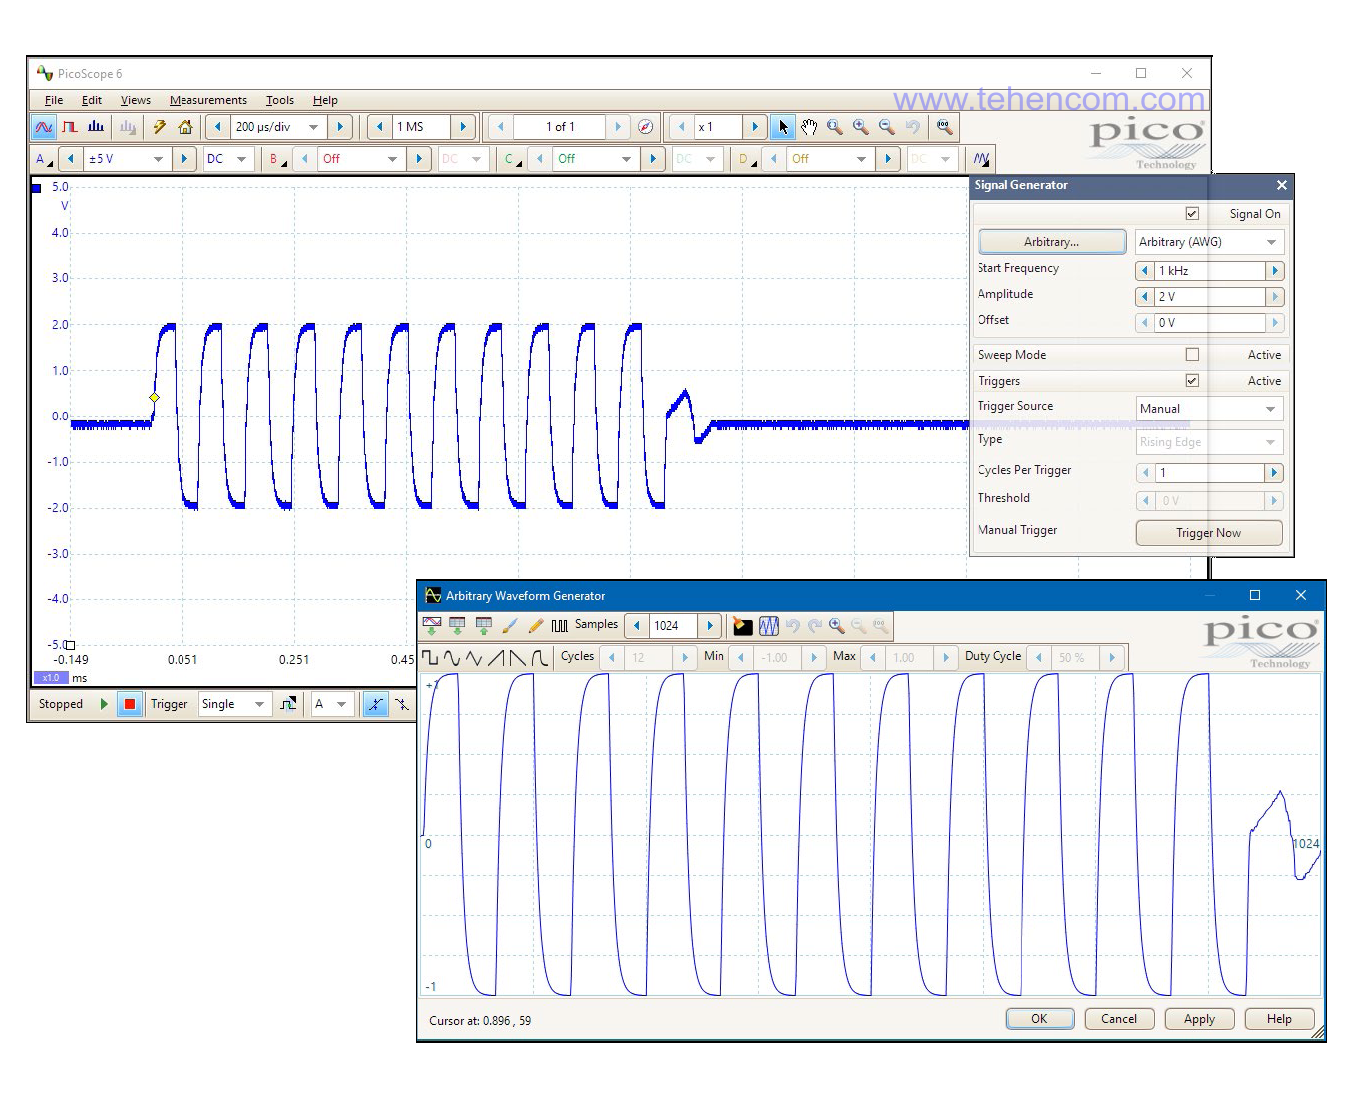The height and width of the screenshot is (1100, 1350).
Task: Increase the sample count 1 MS with right arrow
Action: point(463,127)
